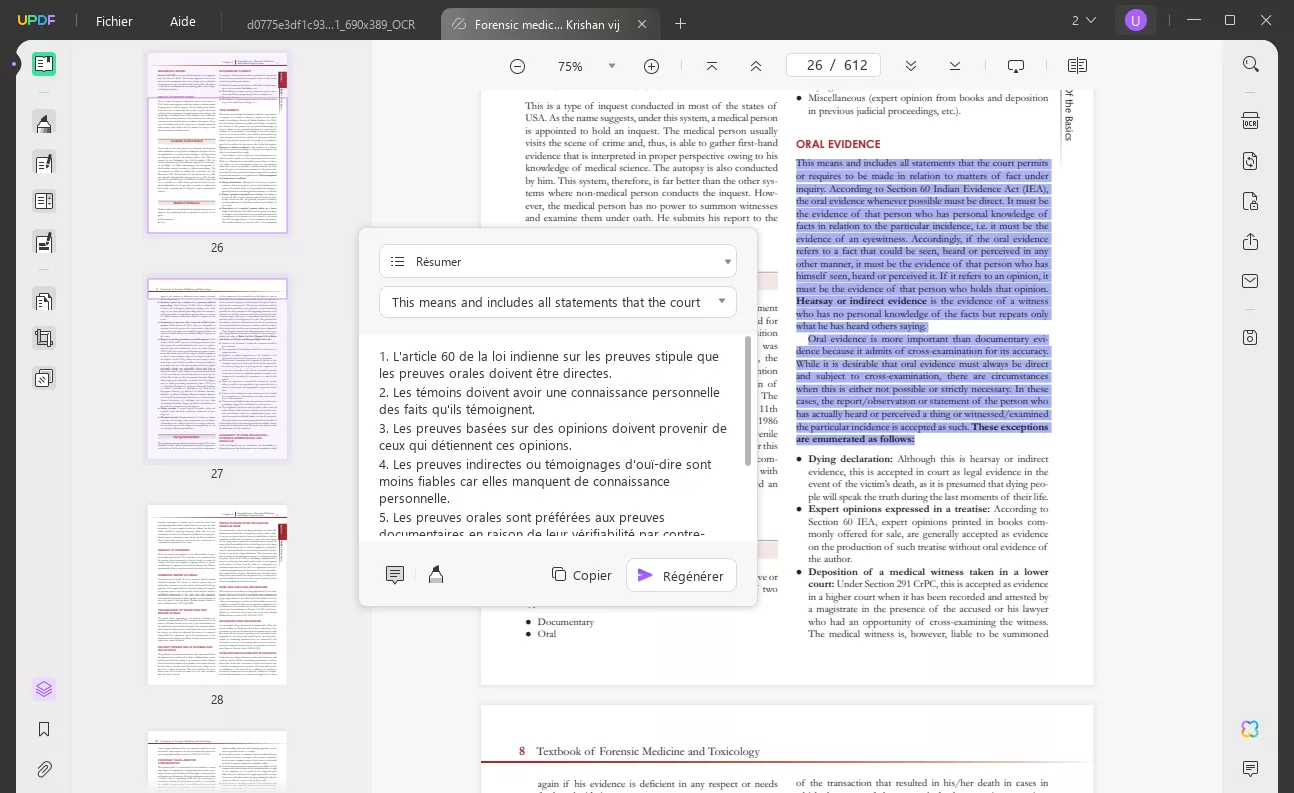Open the Layers panel icon
The width and height of the screenshot is (1294, 793).
click(x=43, y=690)
